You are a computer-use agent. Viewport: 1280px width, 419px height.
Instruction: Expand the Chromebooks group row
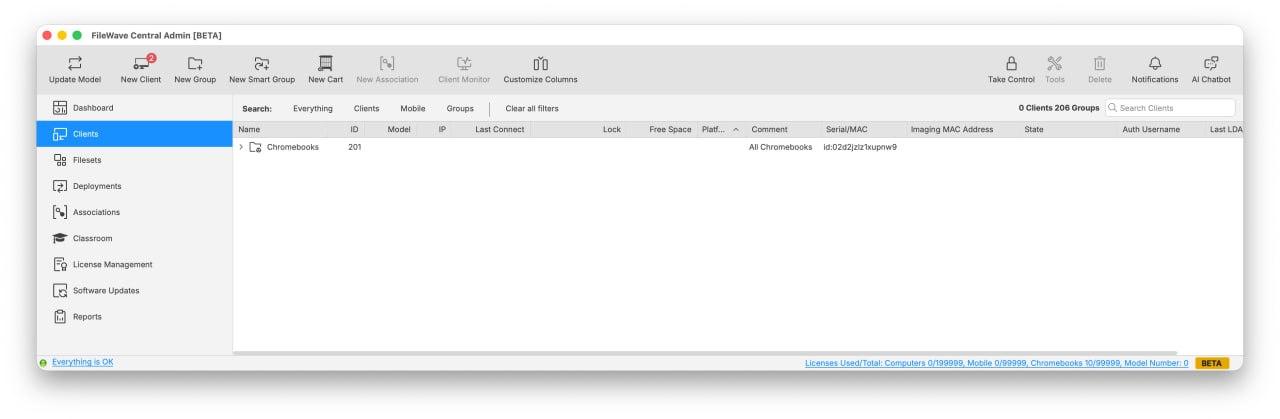click(241, 147)
